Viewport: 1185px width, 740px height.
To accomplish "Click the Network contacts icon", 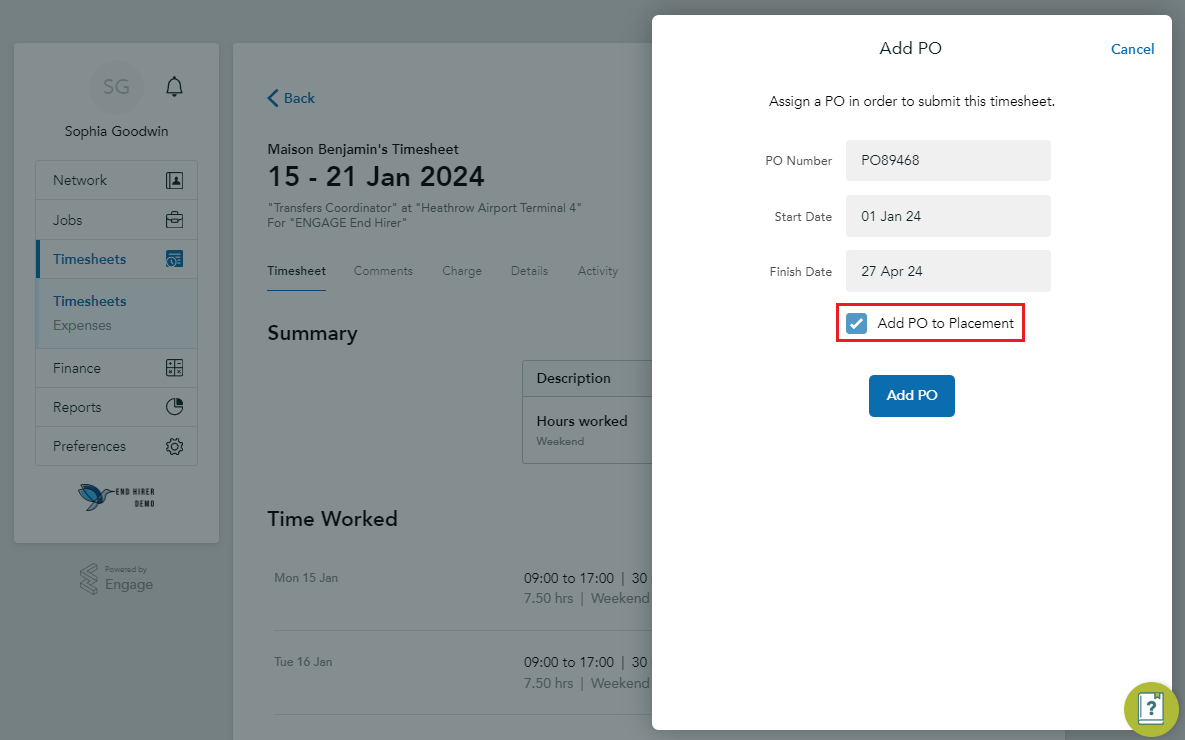I will 174,180.
